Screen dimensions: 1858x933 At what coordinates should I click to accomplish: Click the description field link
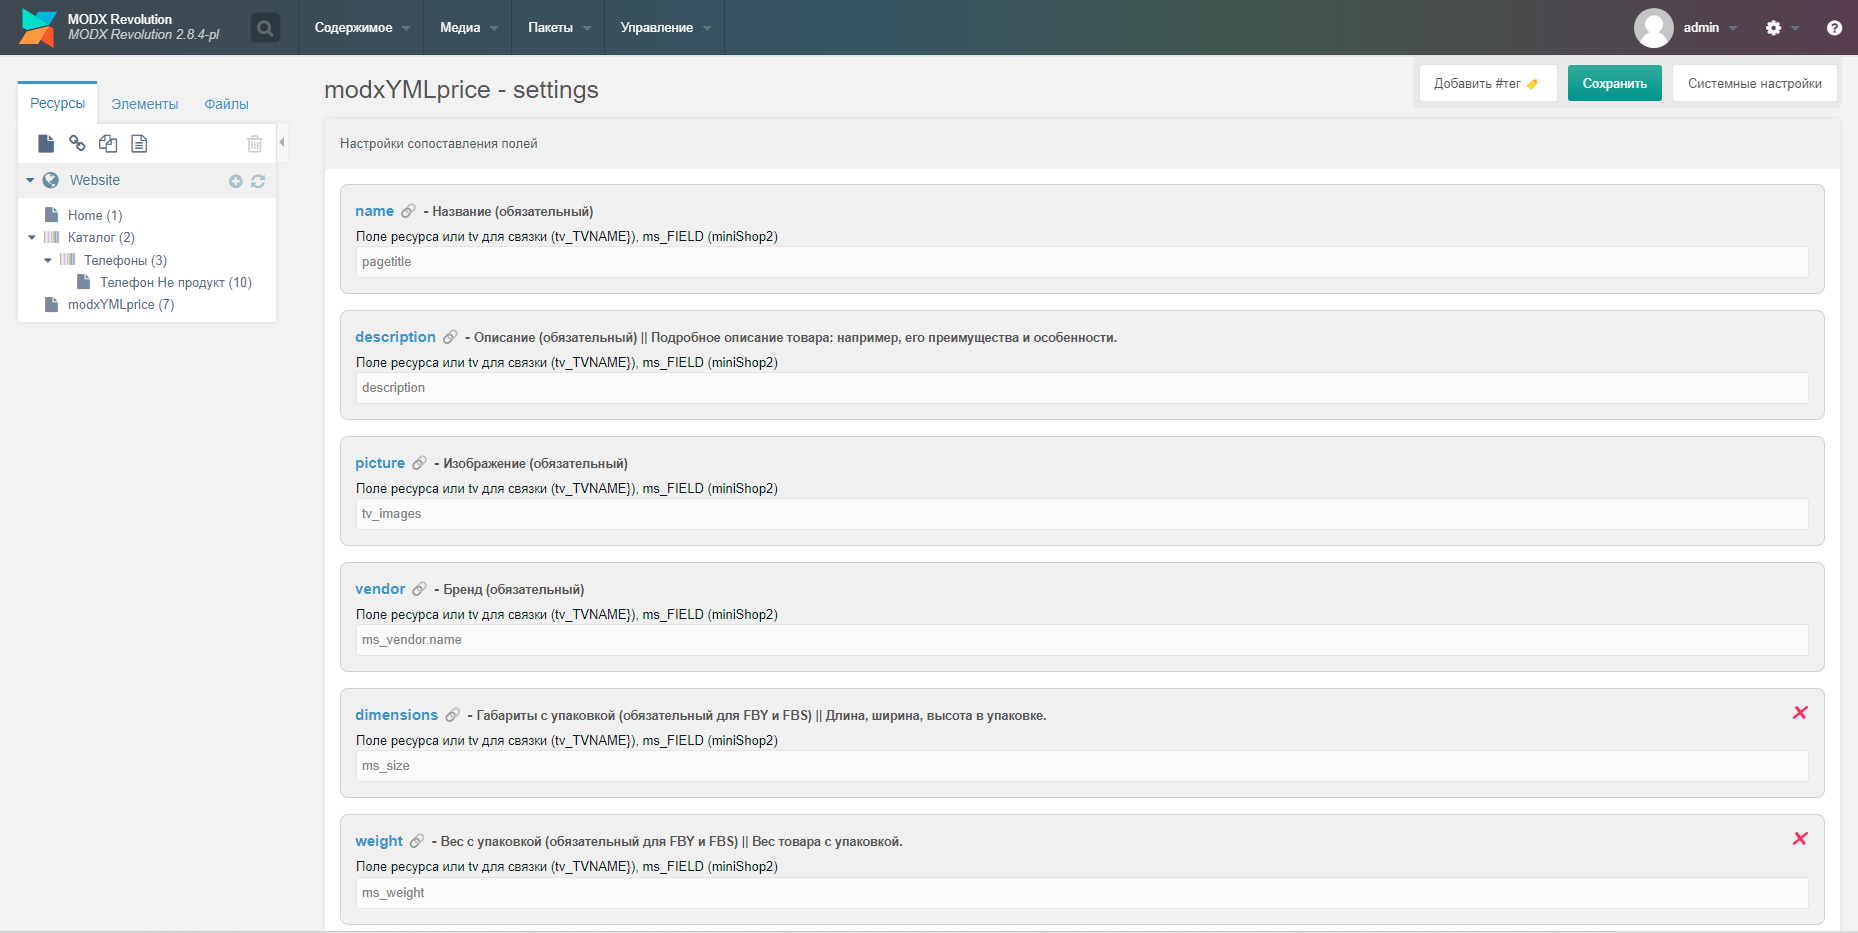(395, 337)
